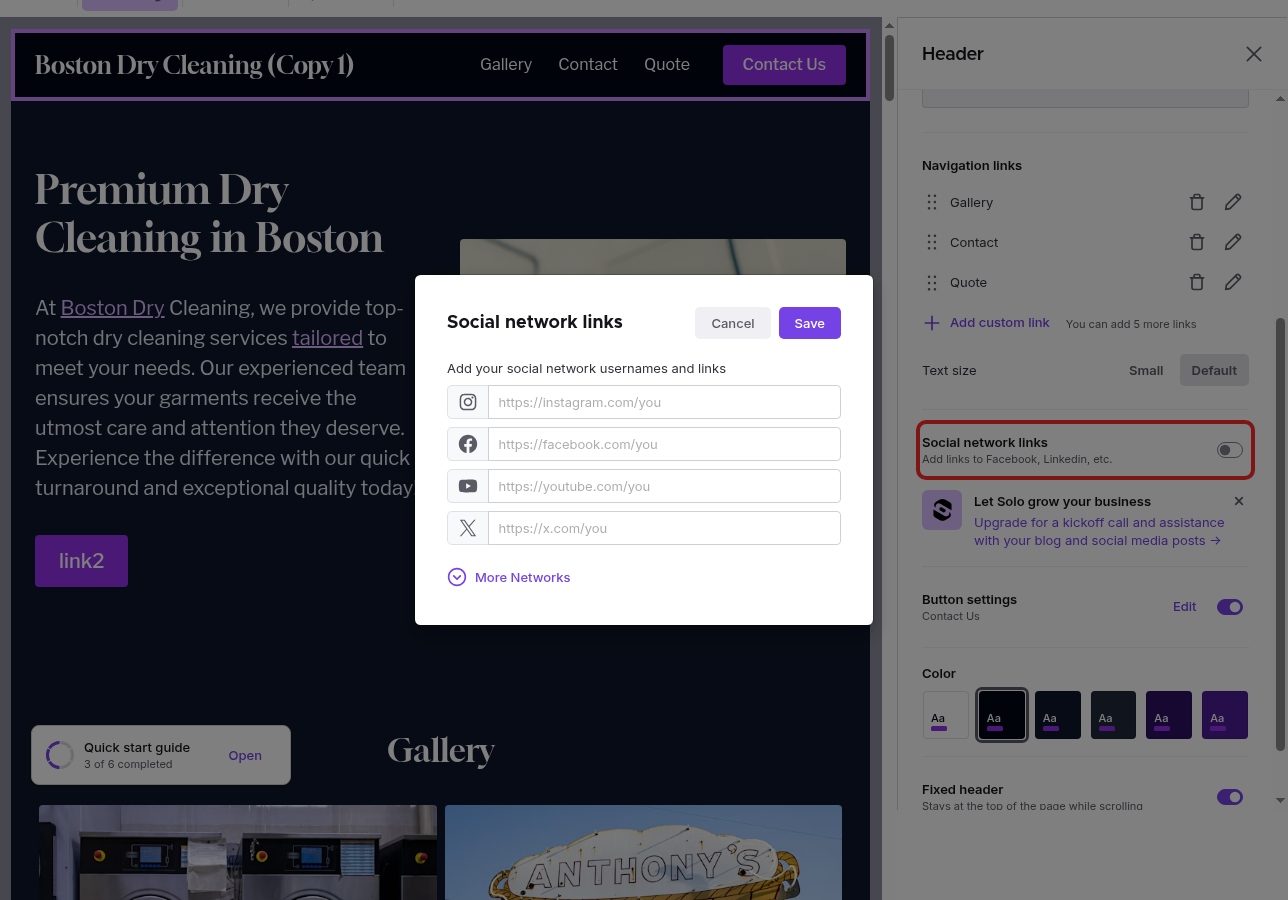Click Contact in the site header menu
The width and height of the screenshot is (1288, 900).
[588, 64]
